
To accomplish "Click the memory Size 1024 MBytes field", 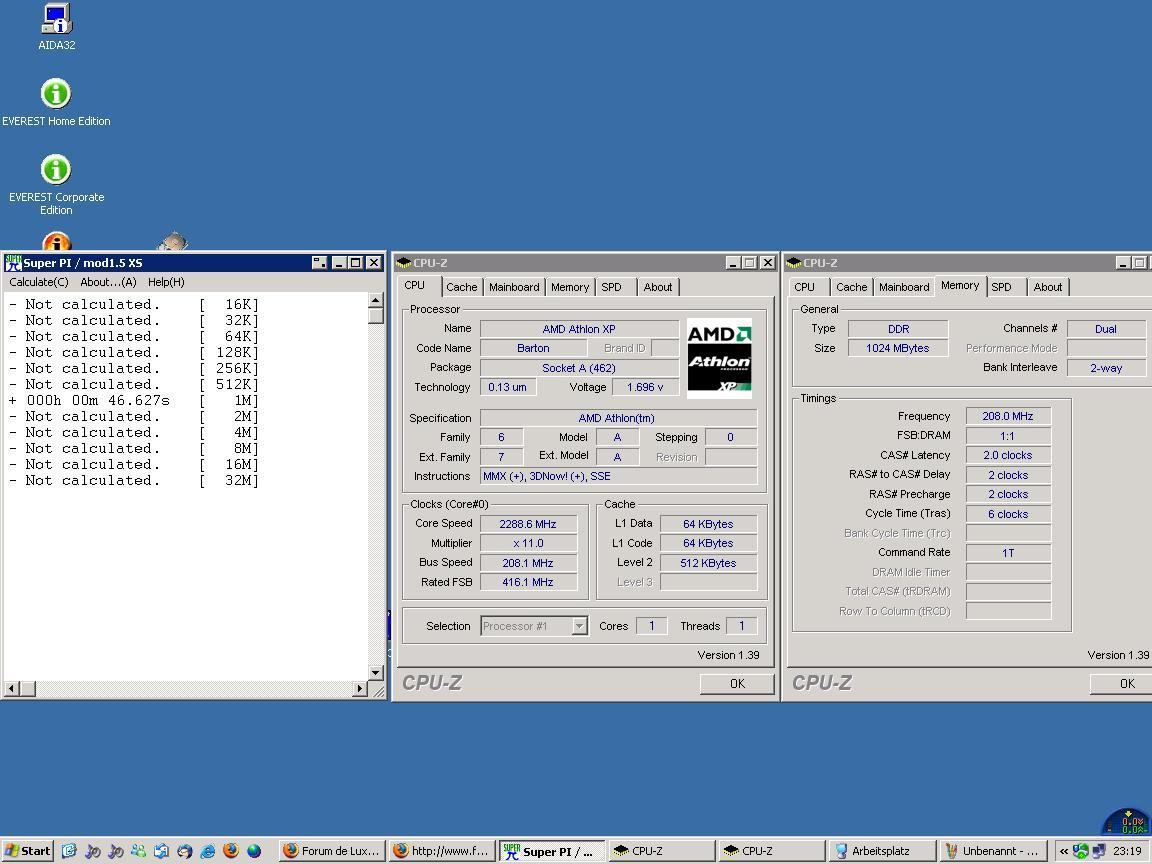I will pyautogui.click(x=897, y=348).
